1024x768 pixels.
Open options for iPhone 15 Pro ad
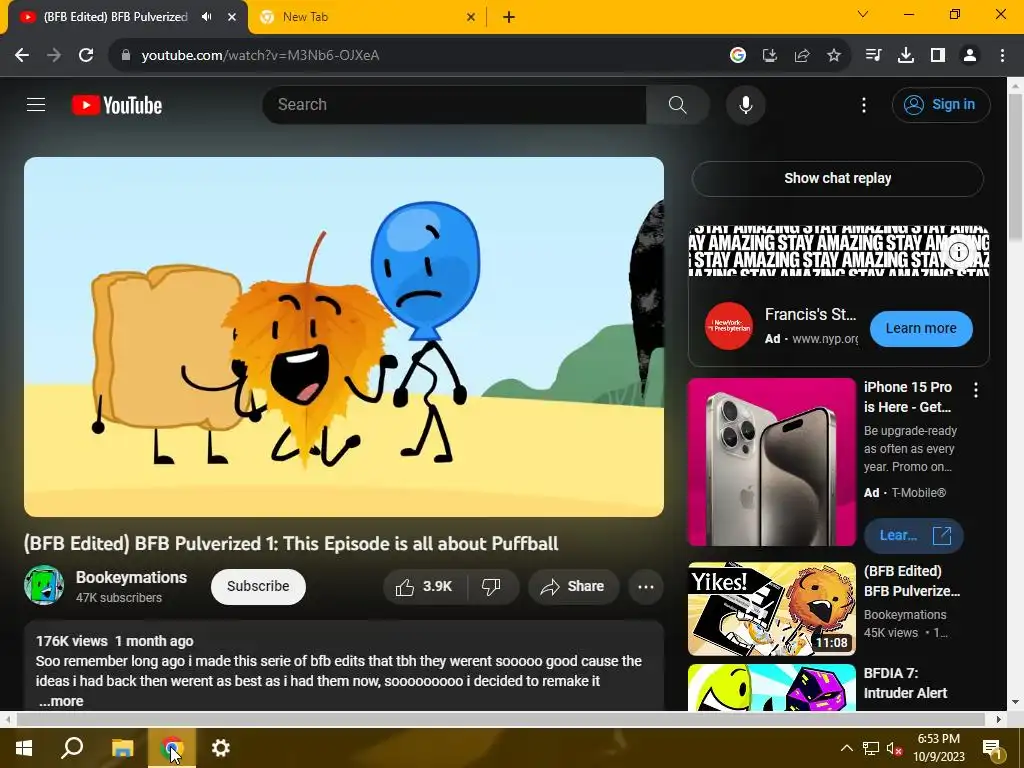point(976,390)
